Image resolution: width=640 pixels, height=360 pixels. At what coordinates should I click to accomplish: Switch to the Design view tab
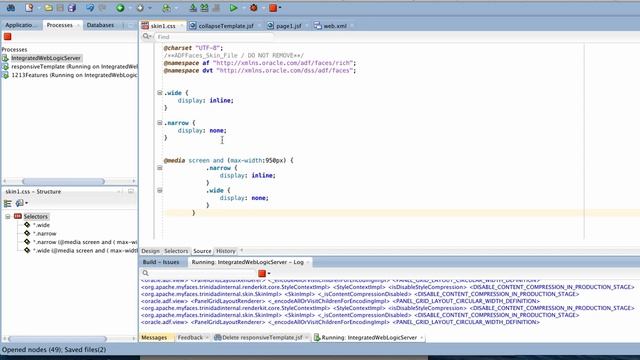(x=150, y=251)
